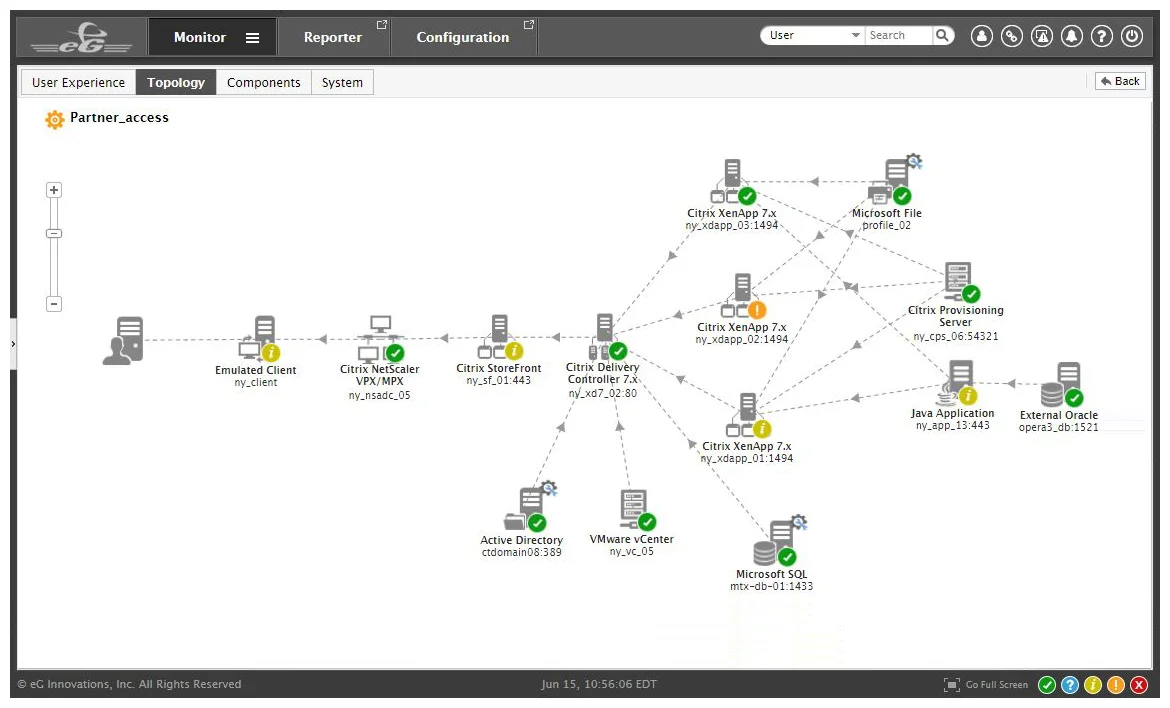Click the ny_sf_01:443 label
Image resolution: width=1170 pixels, height=708 pixels.
(x=498, y=380)
